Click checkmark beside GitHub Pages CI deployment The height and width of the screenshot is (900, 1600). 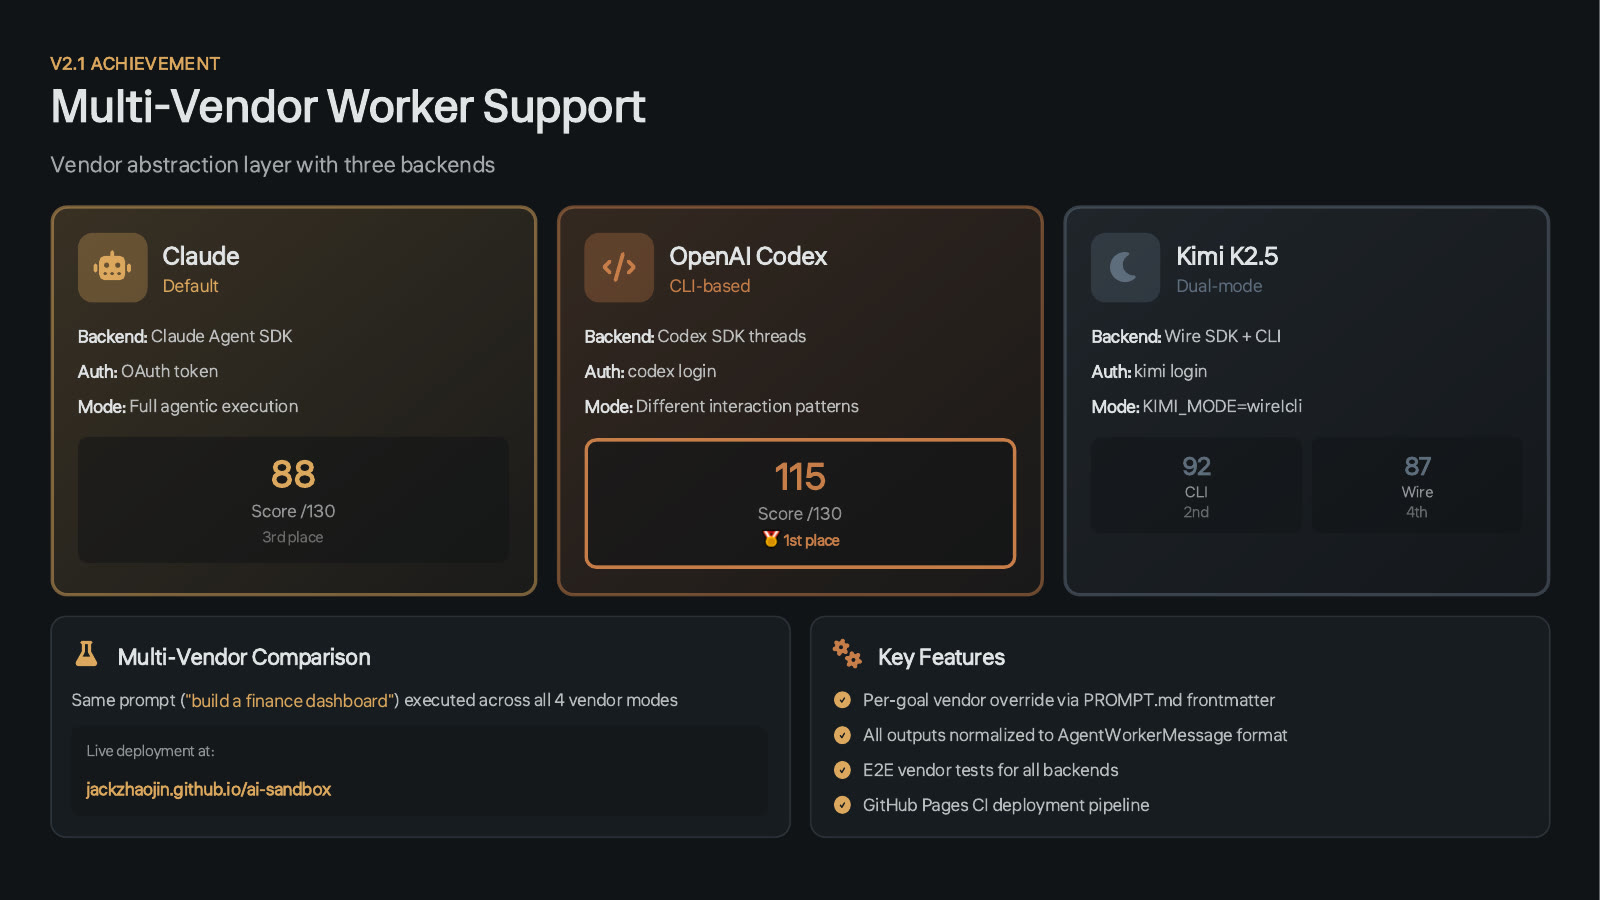click(x=842, y=805)
